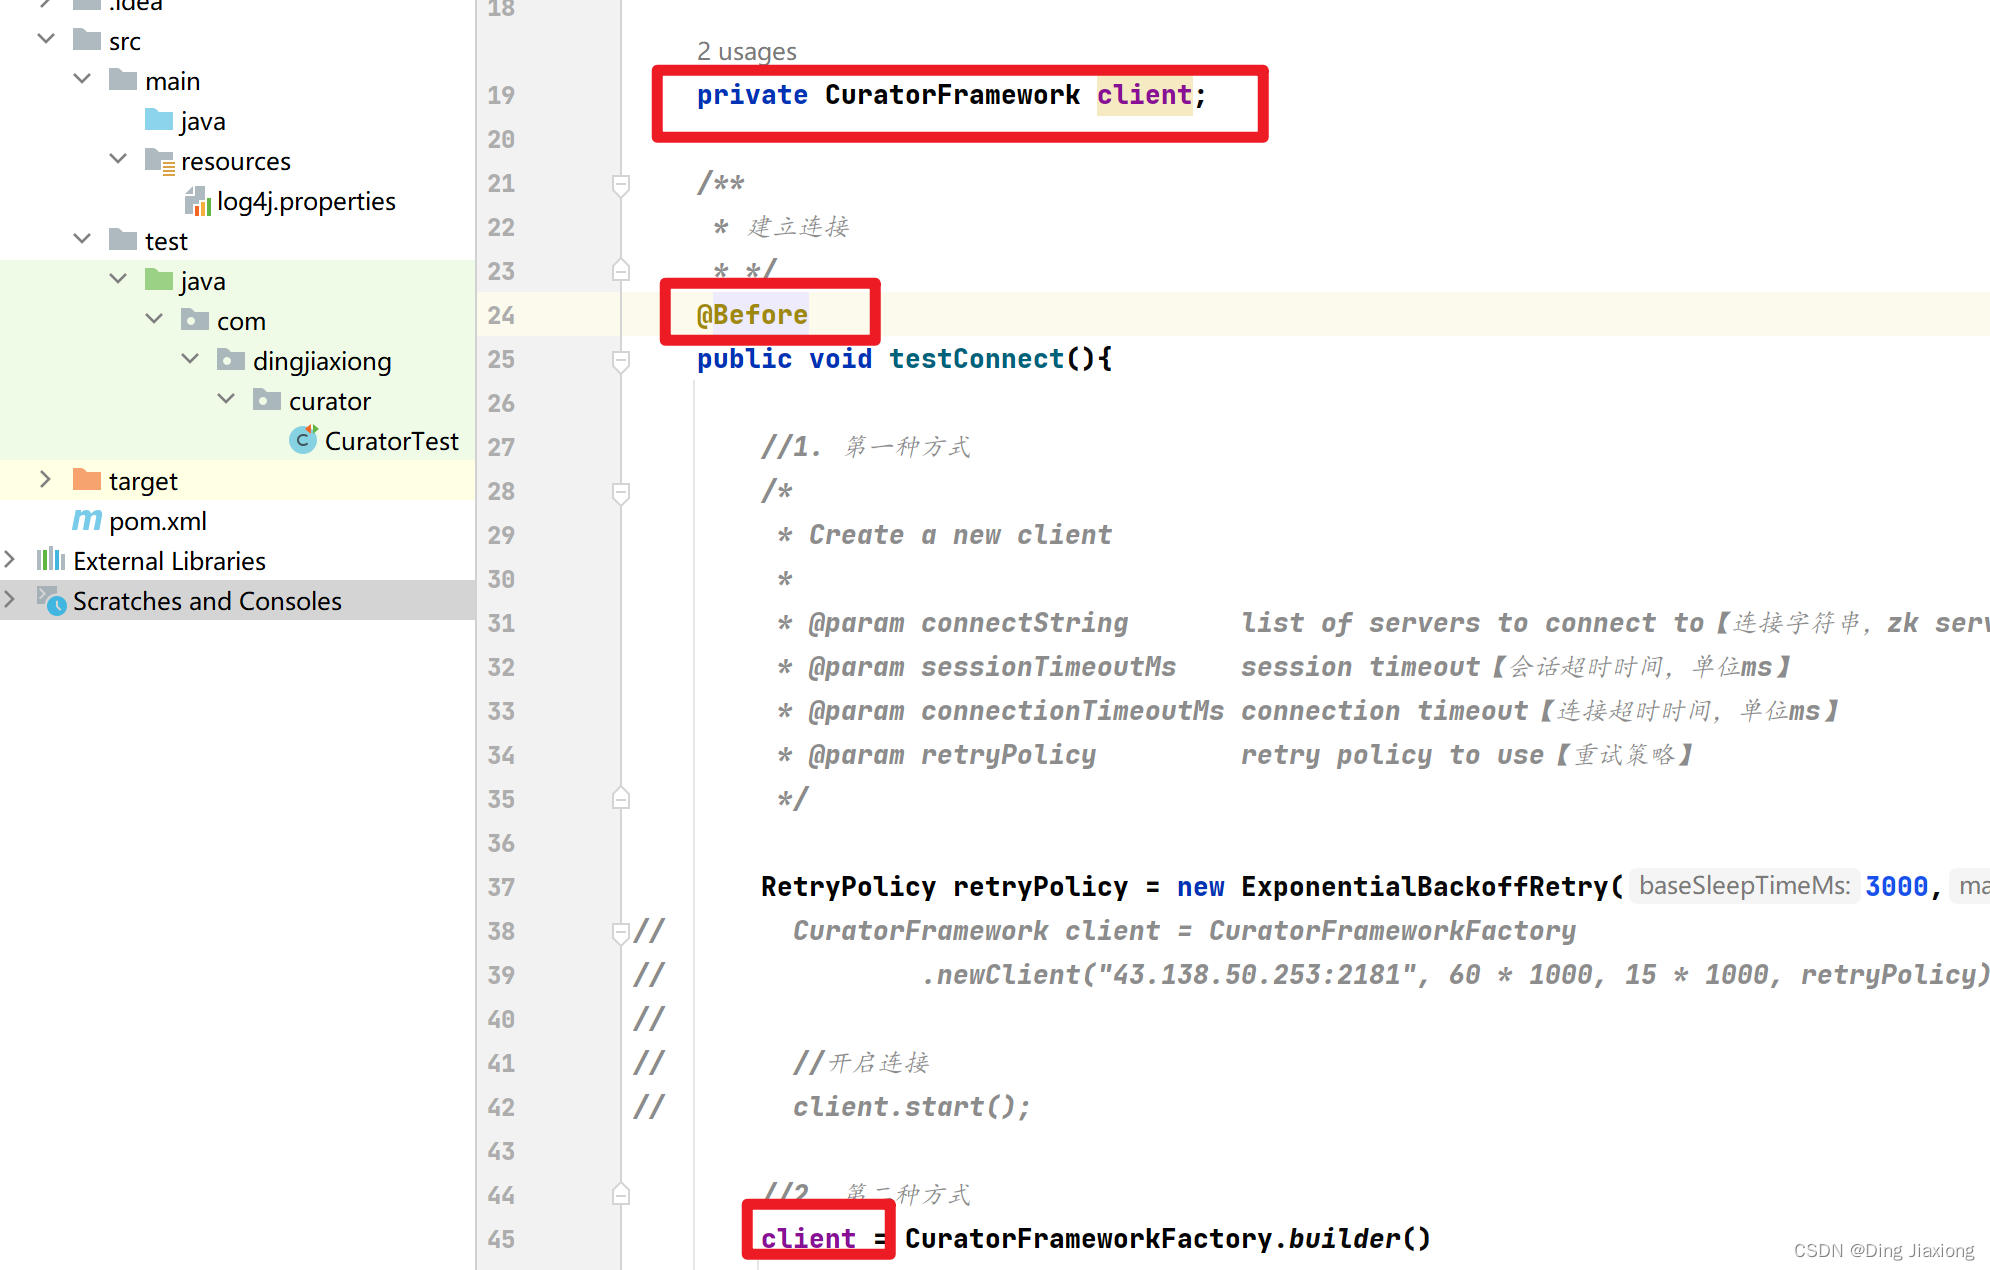Select the External Libraries label

click(169, 561)
